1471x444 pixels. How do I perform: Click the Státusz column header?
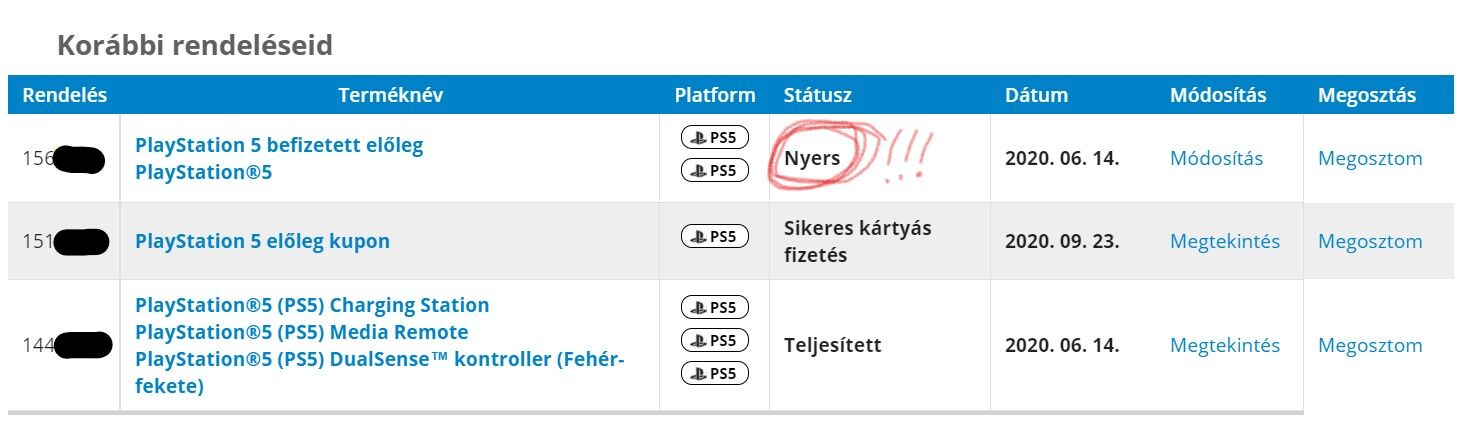coord(817,95)
